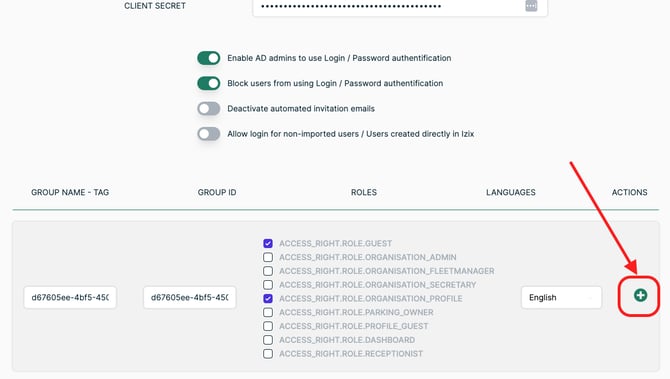Check ACCESS_RIGHT.ROLE.ORGANISATION_SECRETARY checkbox
Viewport: 670px width, 379px height.
268,285
